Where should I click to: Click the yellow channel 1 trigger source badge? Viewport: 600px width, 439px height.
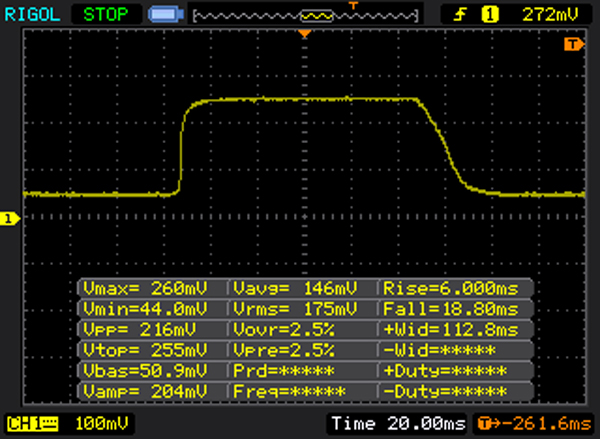(490, 15)
